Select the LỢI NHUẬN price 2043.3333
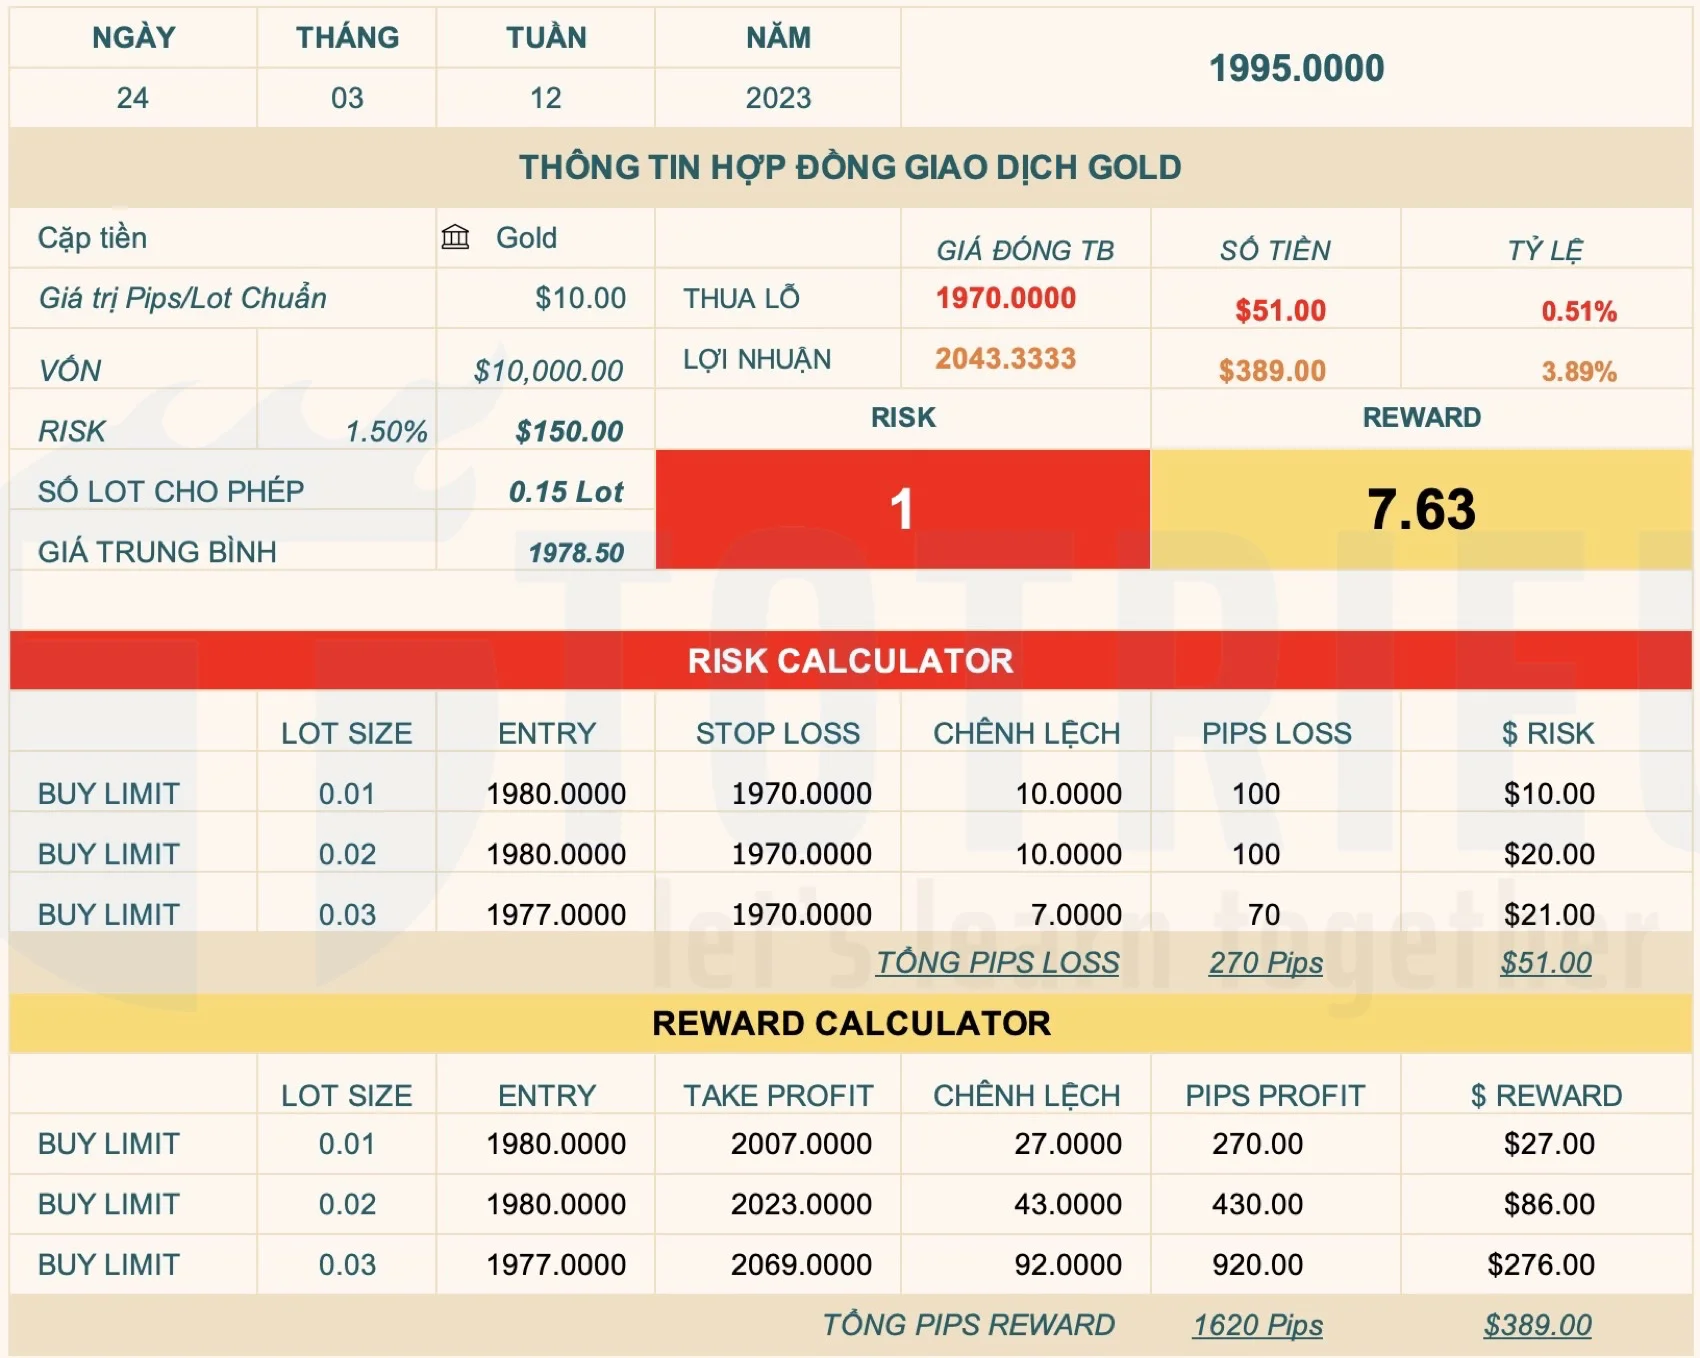The image size is (1700, 1358). (1005, 358)
